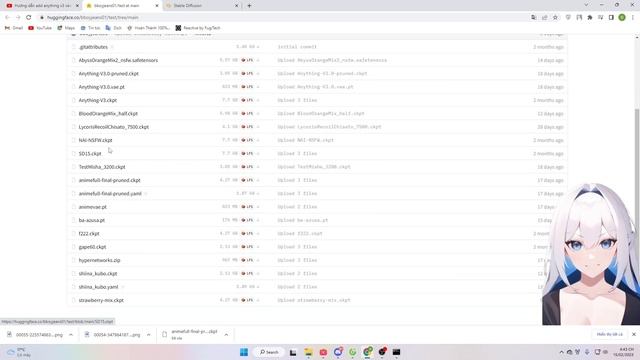Go back to the previous page

point(7,18)
